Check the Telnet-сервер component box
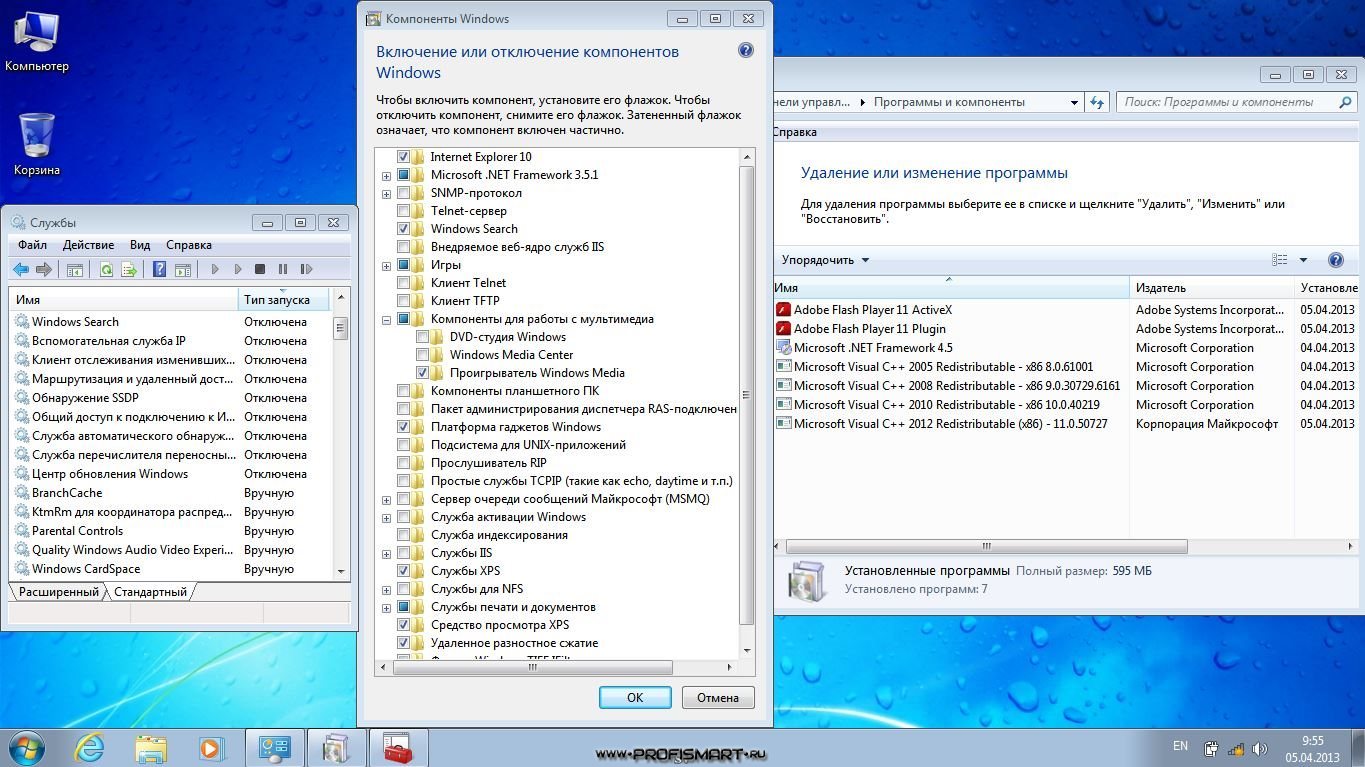Screen dimensions: 1365x767 coord(404,211)
